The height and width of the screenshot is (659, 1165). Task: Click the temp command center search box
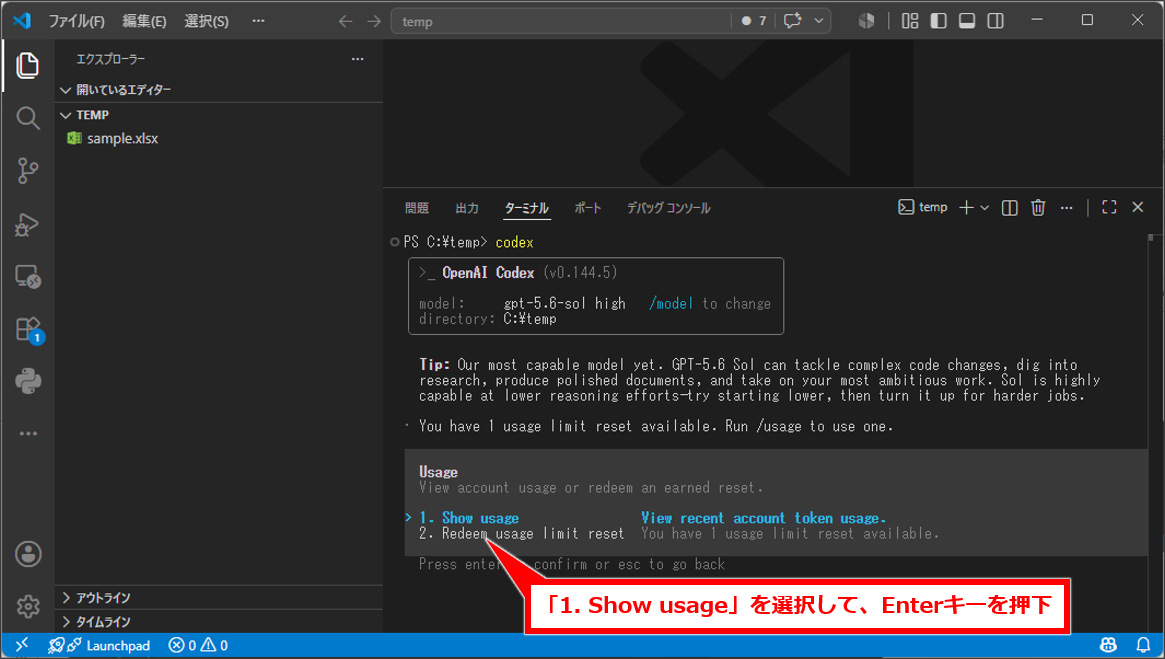561,22
